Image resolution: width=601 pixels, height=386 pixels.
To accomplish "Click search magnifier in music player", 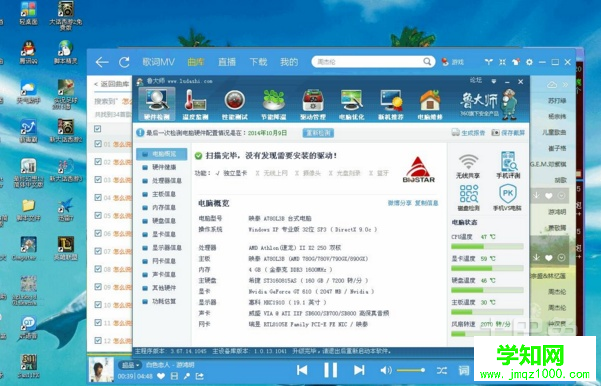I will tap(427, 62).
